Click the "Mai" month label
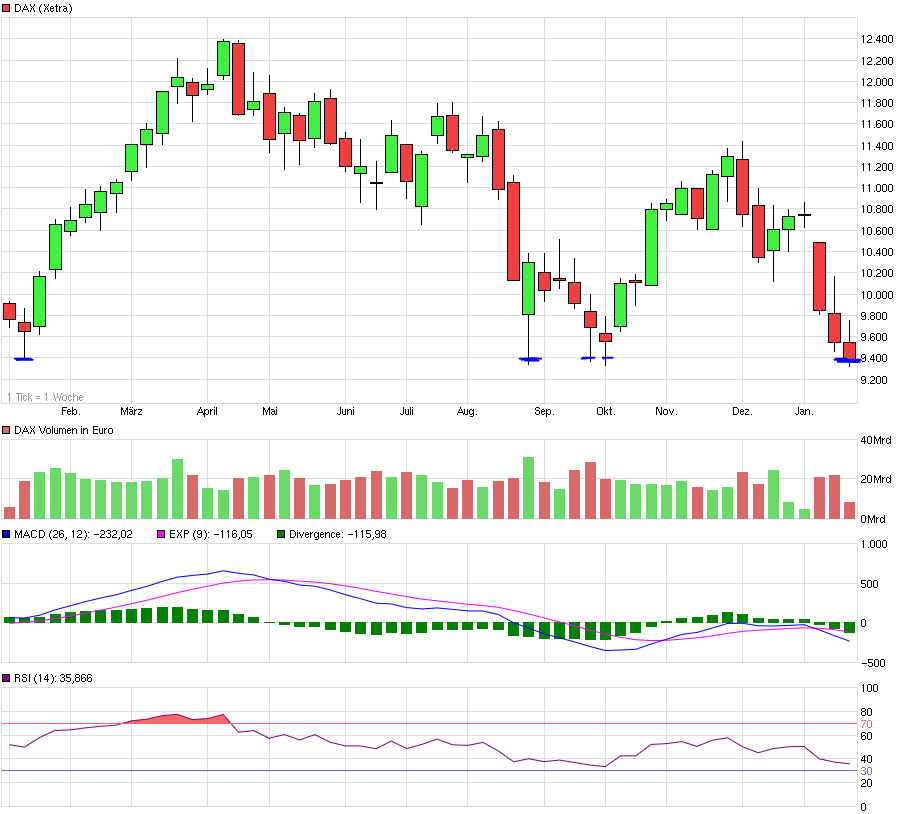This screenshot has width=904, height=814. pos(269,411)
